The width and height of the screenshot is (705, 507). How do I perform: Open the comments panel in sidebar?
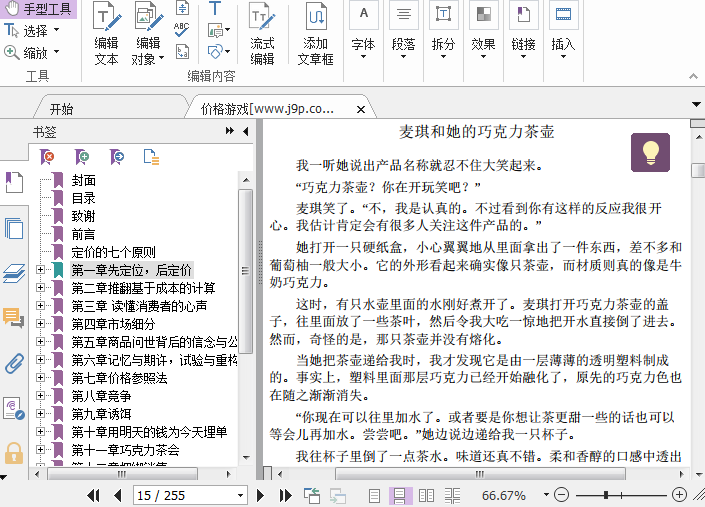pos(14,318)
